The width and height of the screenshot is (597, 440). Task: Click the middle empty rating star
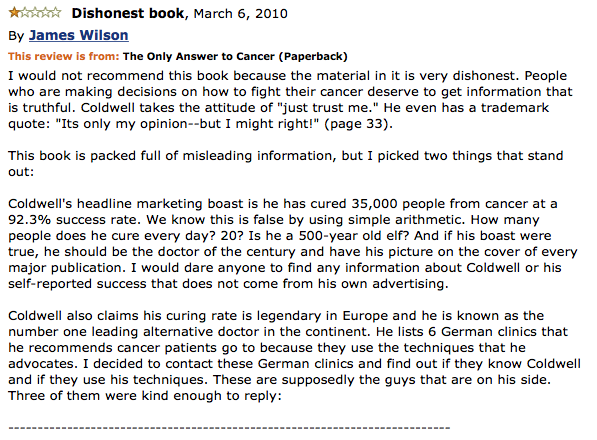point(35,13)
